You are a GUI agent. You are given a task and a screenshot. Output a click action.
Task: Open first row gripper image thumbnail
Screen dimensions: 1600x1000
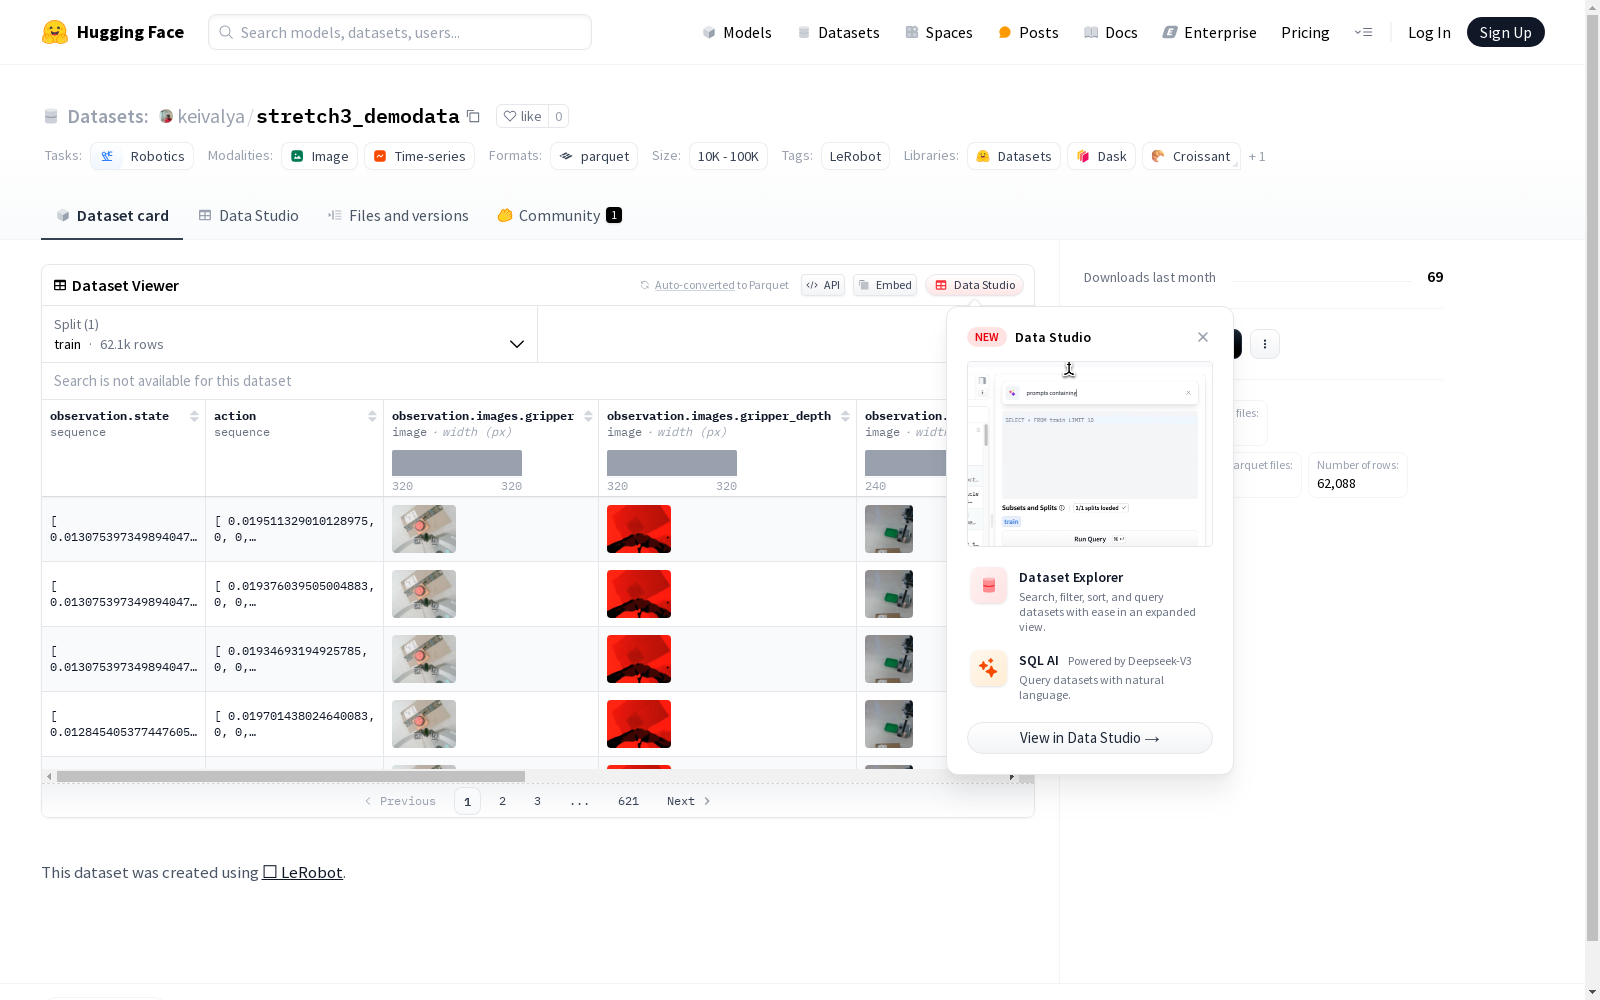(x=424, y=529)
